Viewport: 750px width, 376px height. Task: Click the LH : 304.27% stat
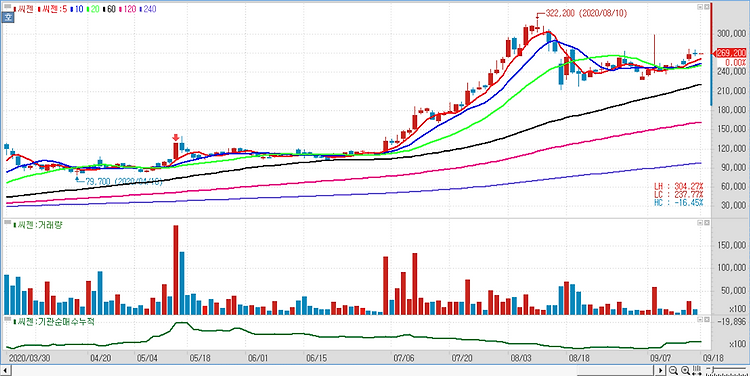tap(678, 186)
